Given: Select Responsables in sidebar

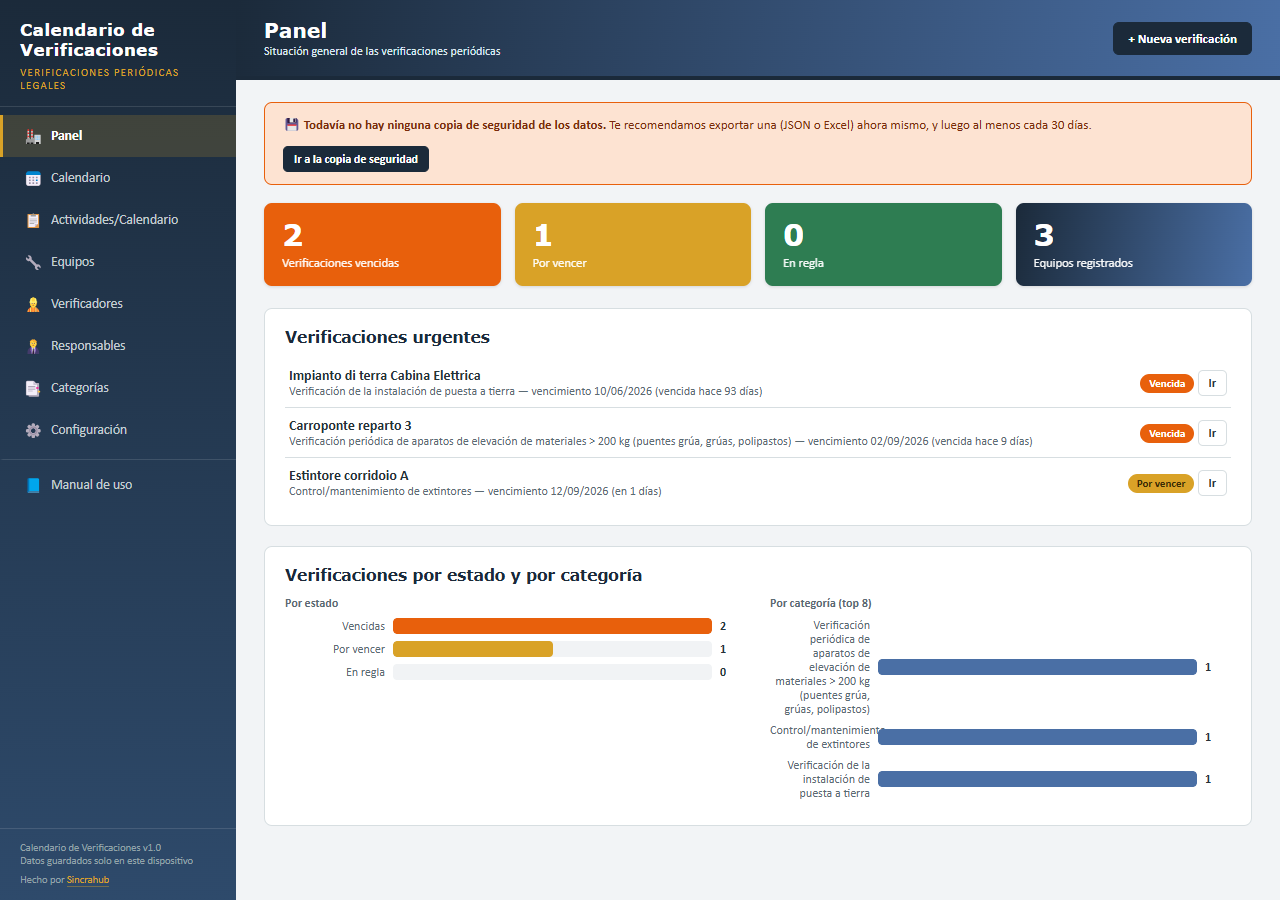Looking at the screenshot, I should [118, 346].
